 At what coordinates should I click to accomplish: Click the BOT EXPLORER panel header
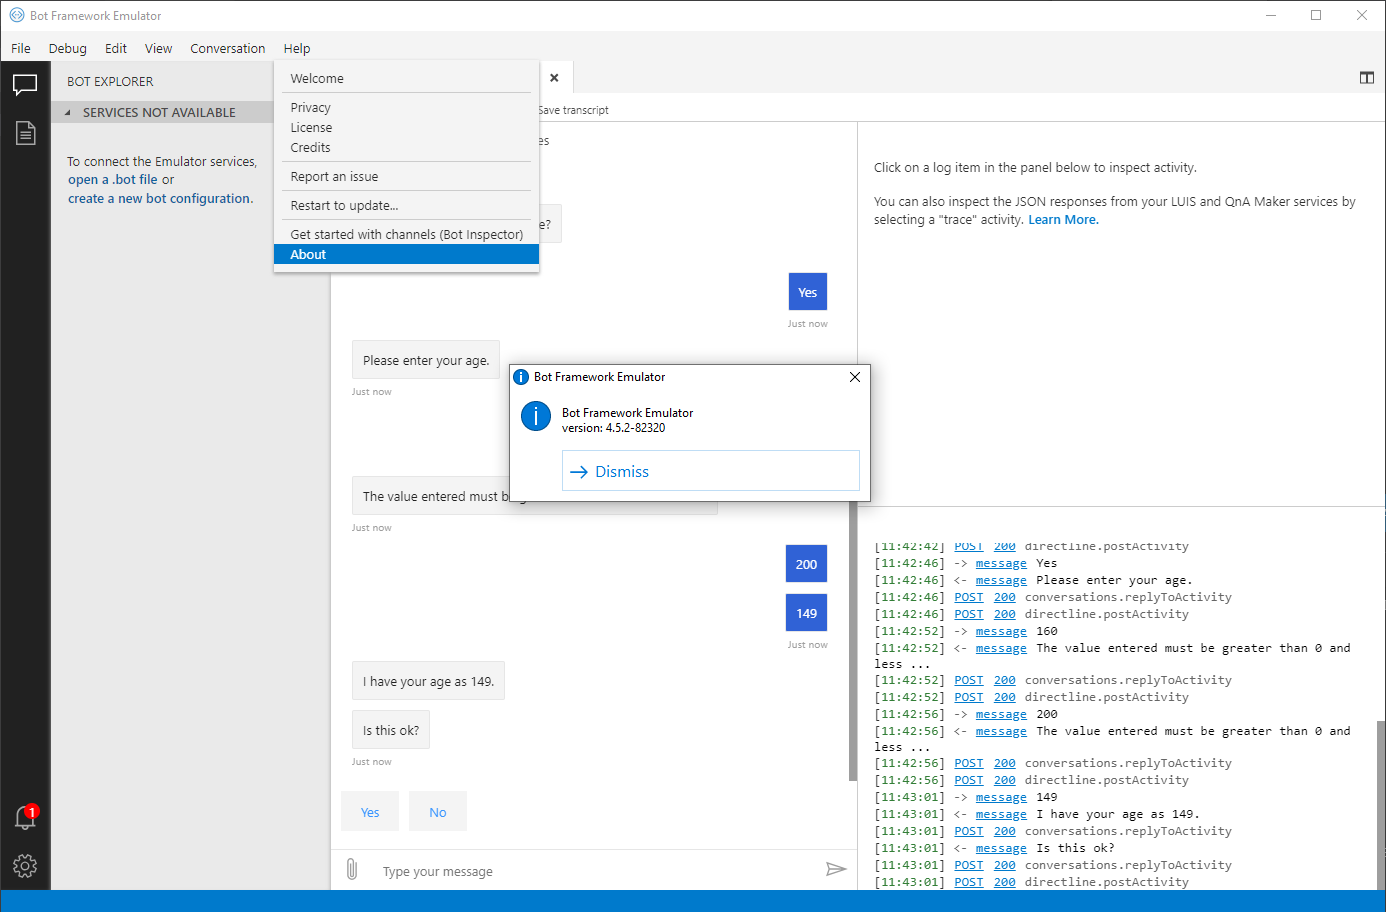coord(110,81)
